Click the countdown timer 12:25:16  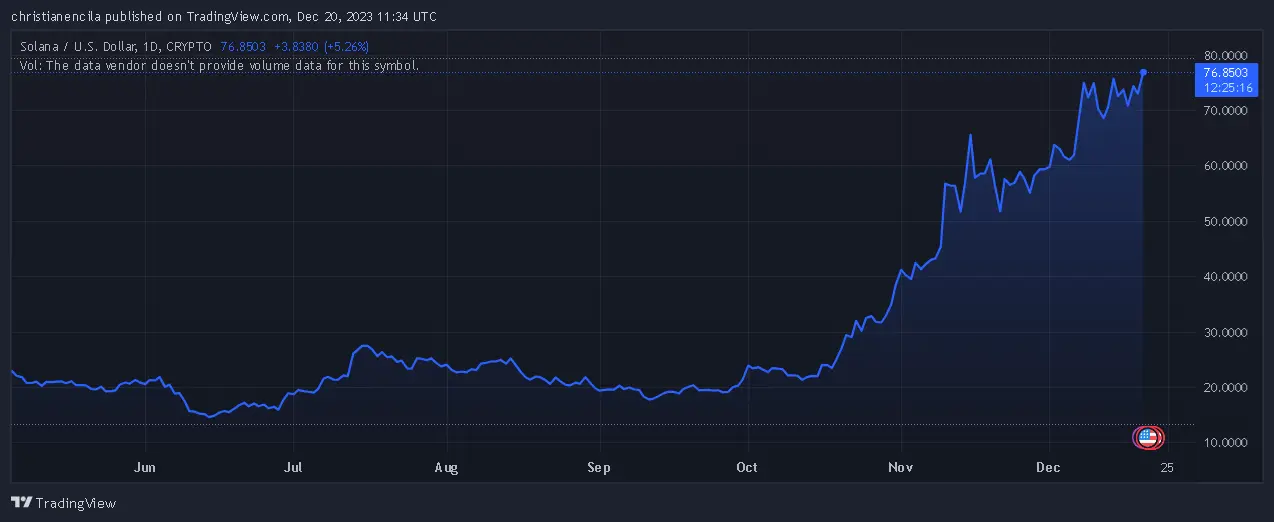[x=1228, y=88]
